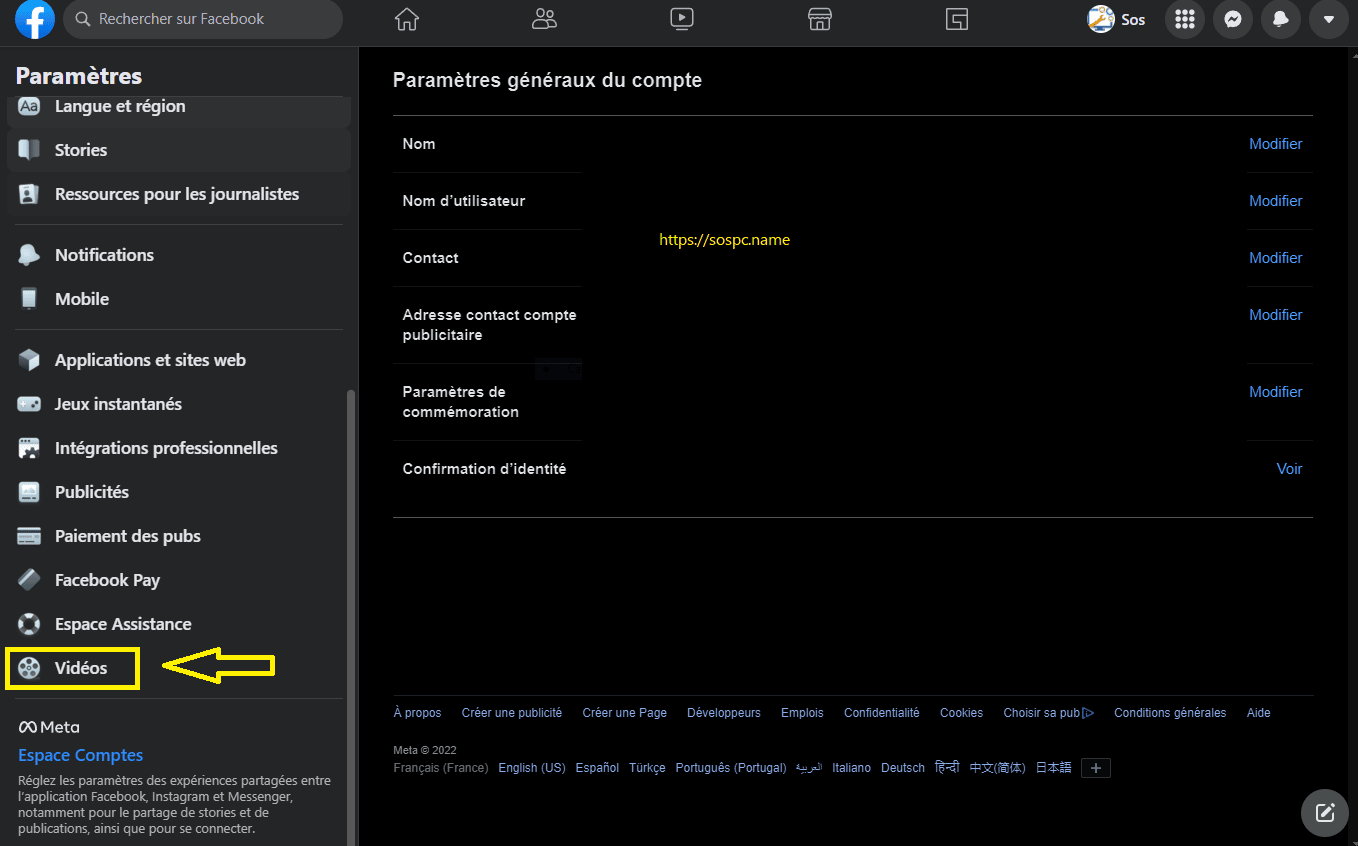
Task: Click the Jeux instantanés gamepad icon
Action: tap(29, 404)
